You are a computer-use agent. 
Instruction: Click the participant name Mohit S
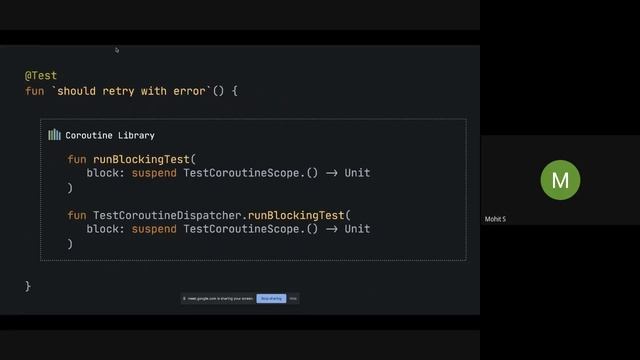tap(495, 219)
